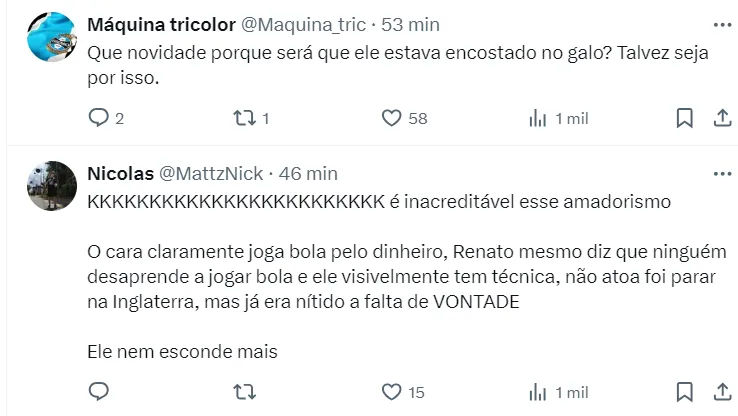
Task: Share Máquina tricolor's tweet
Action: [x=719, y=118]
